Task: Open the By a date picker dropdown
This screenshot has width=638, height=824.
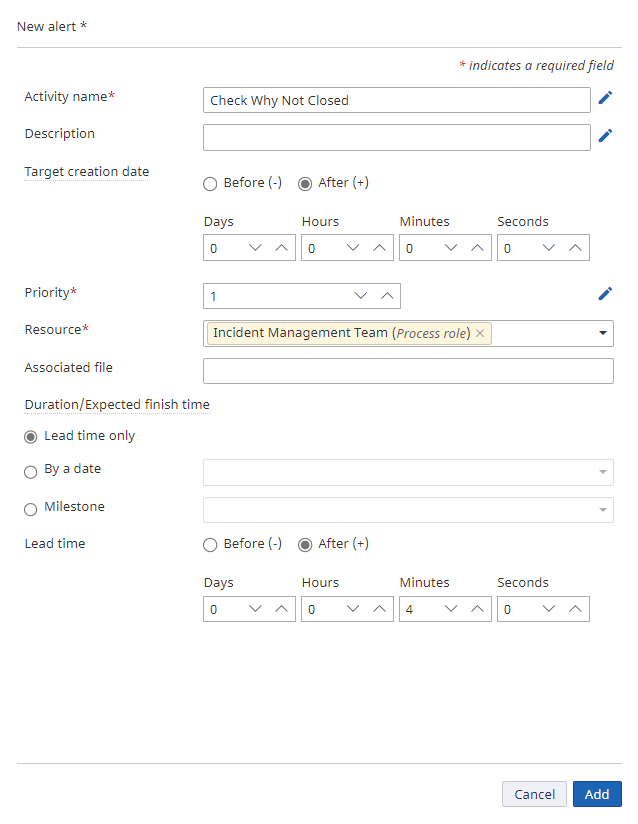Action: [x=601, y=472]
